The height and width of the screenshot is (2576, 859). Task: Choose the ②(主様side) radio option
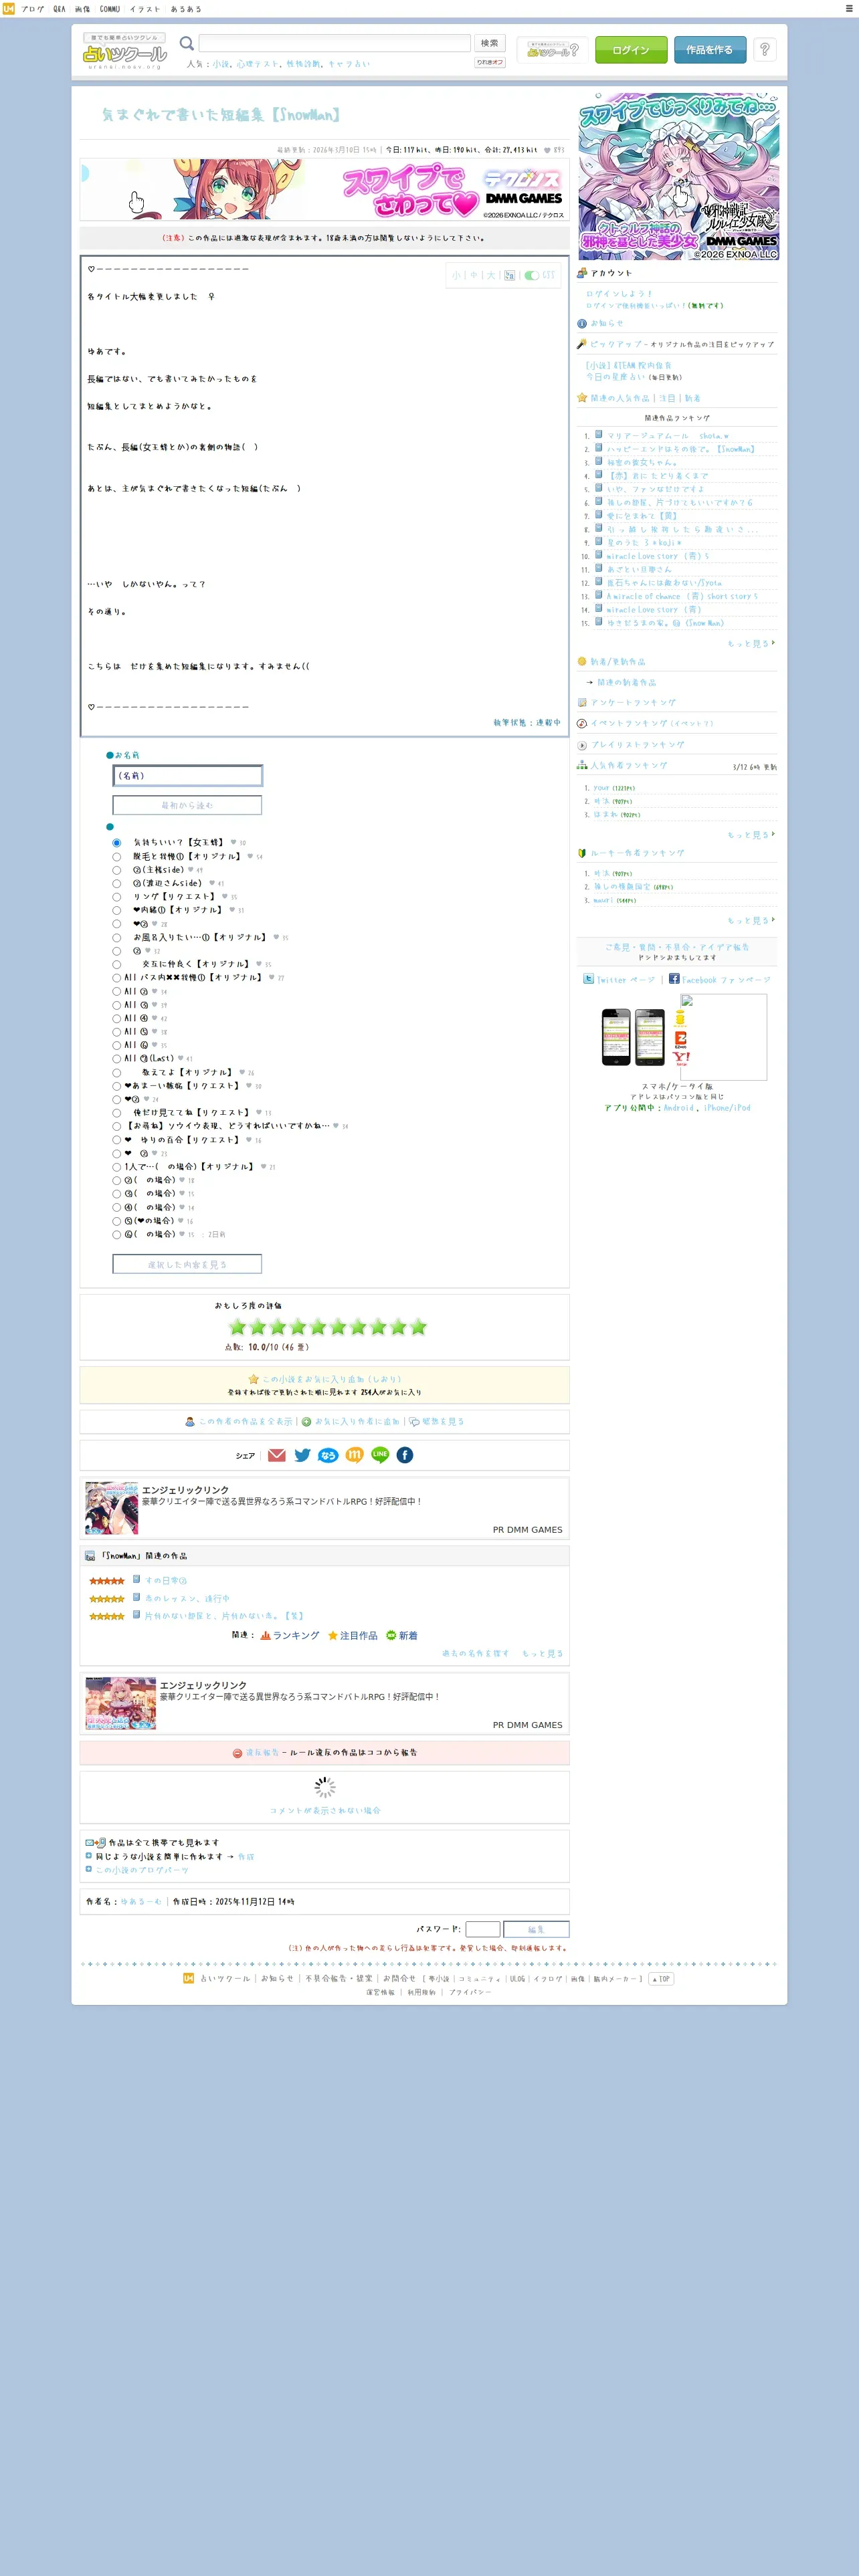click(x=117, y=870)
